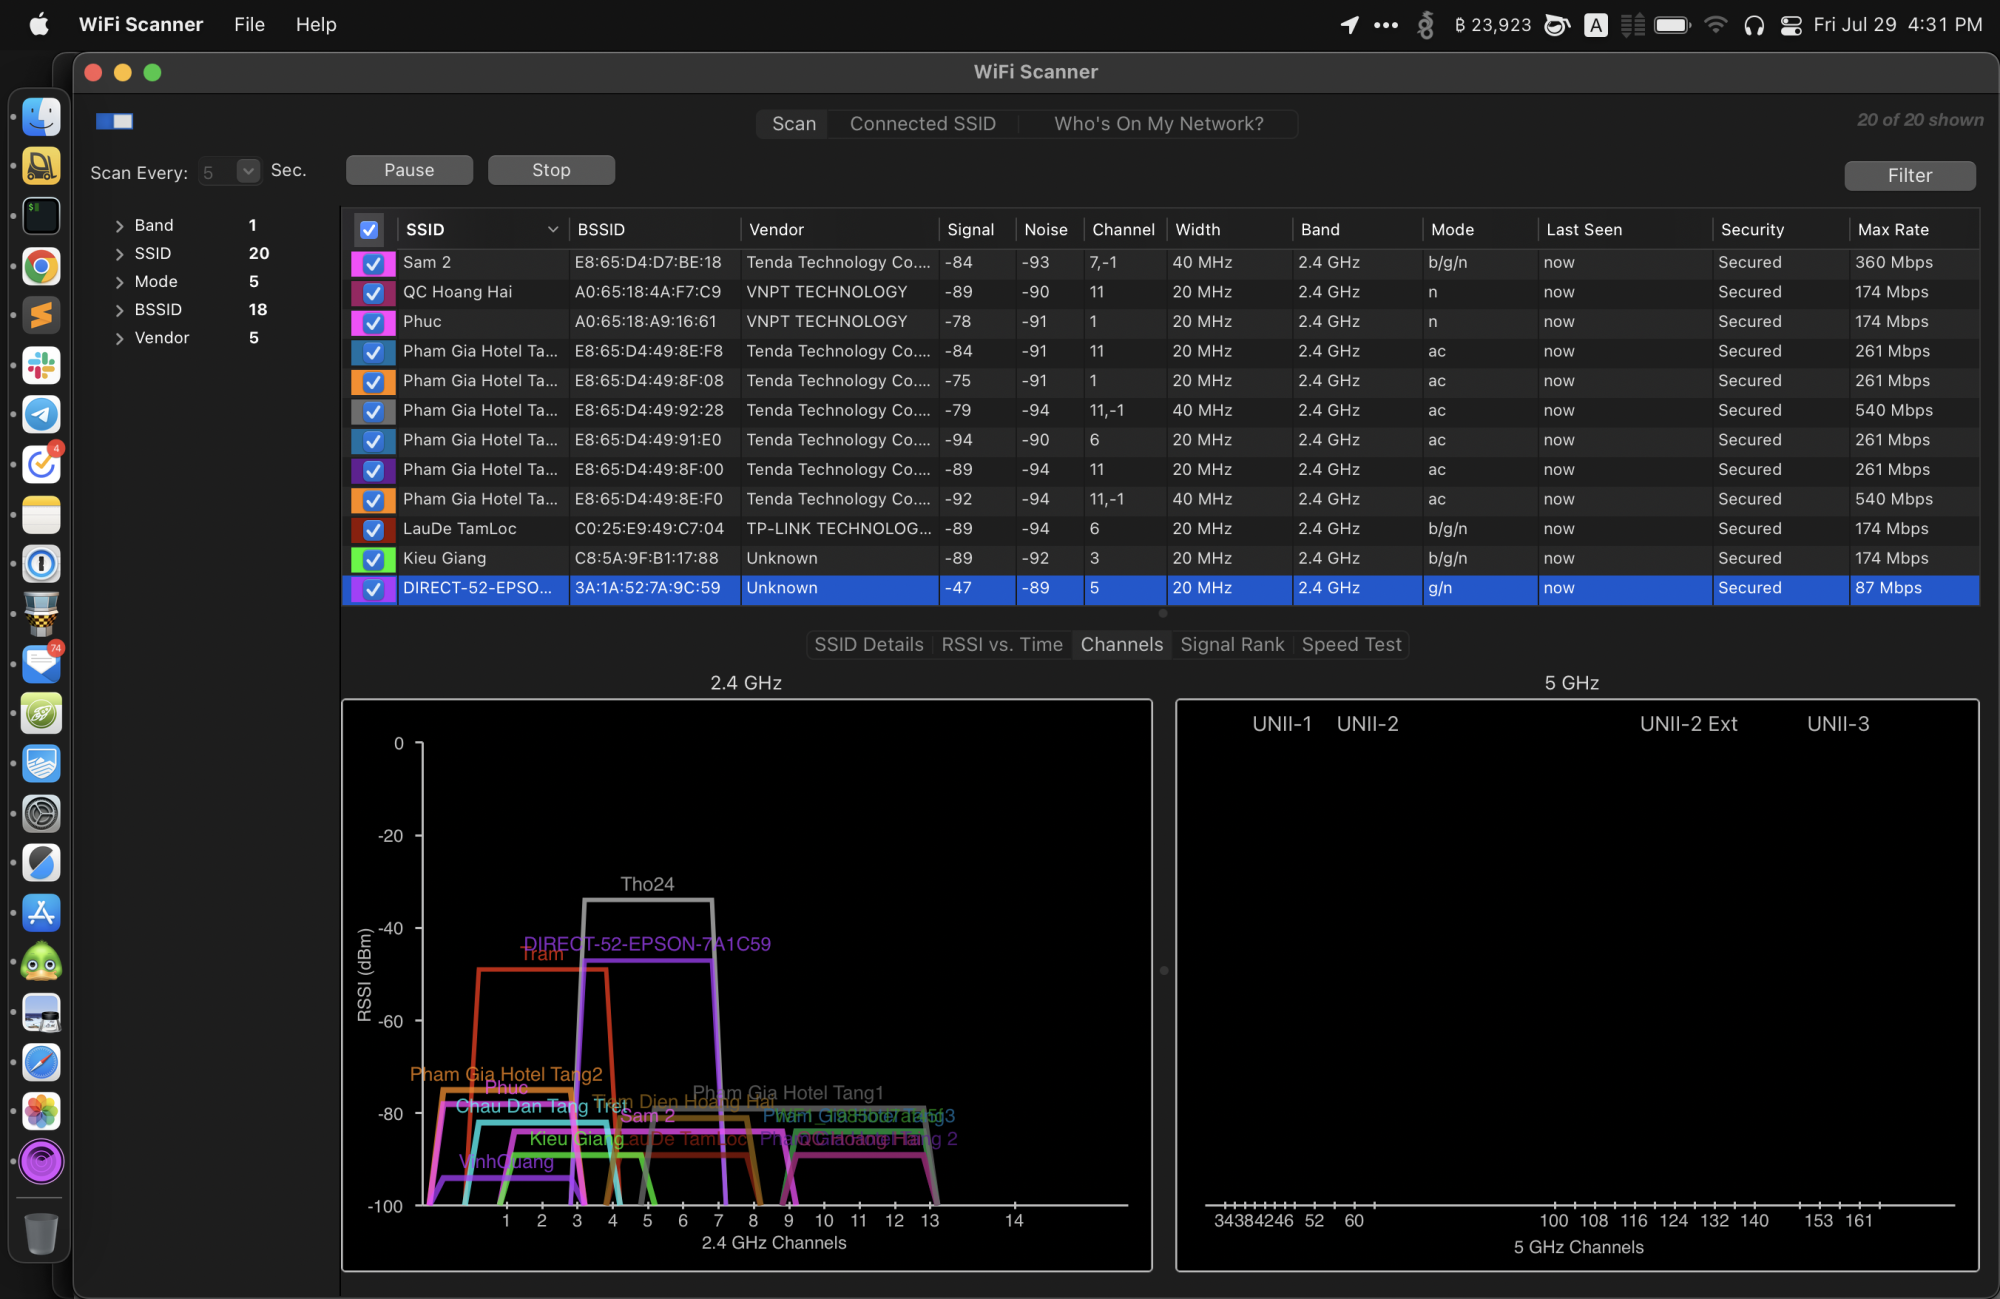Open Safari from the Dock
Image resolution: width=2000 pixels, height=1299 pixels.
(41, 1062)
